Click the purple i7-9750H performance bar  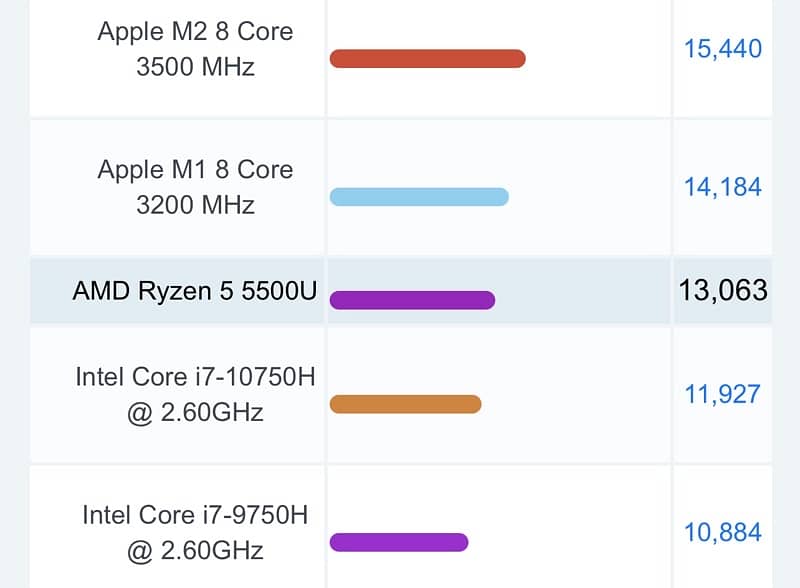coord(399,542)
